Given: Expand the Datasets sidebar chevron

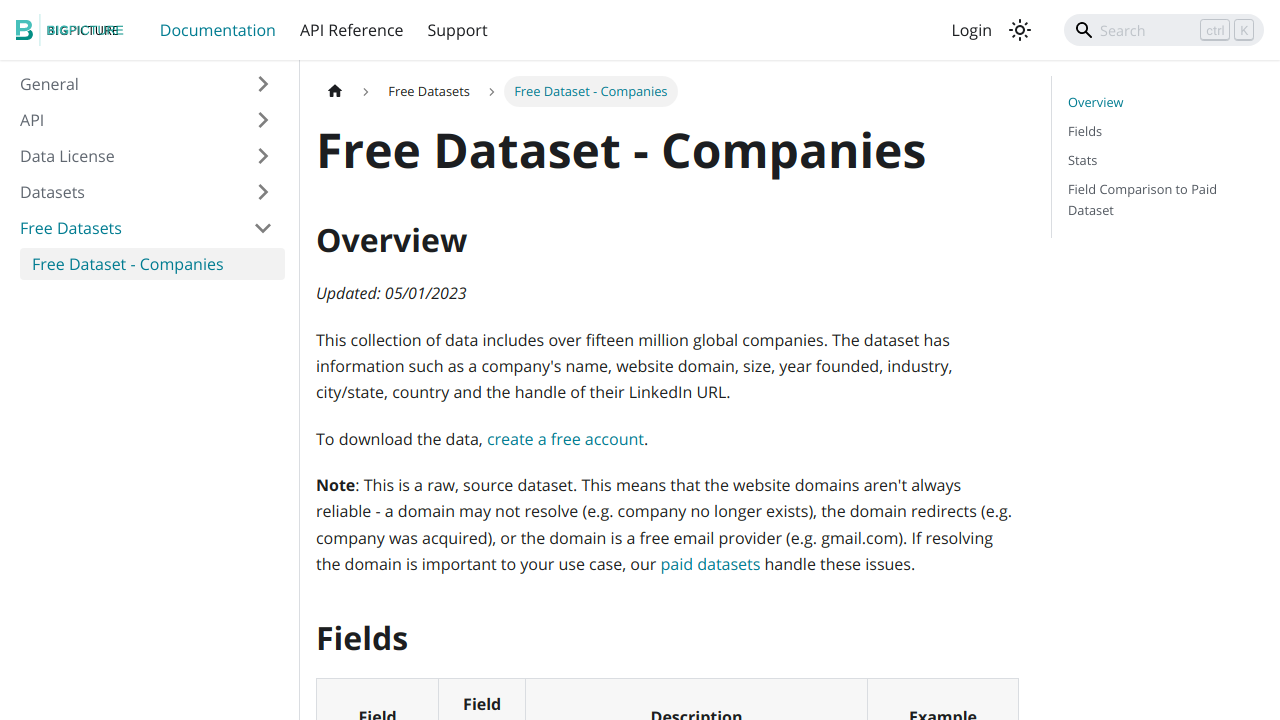Looking at the screenshot, I should tap(263, 192).
